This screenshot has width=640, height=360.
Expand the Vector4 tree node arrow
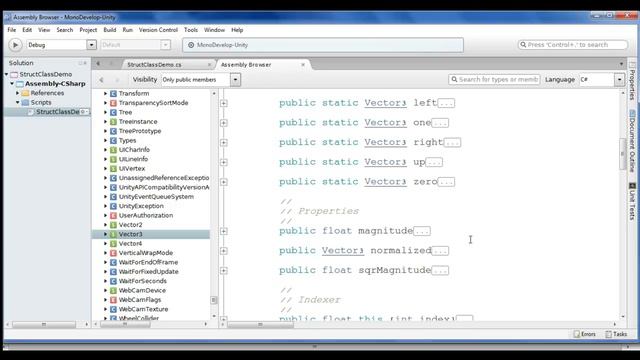pos(105,244)
